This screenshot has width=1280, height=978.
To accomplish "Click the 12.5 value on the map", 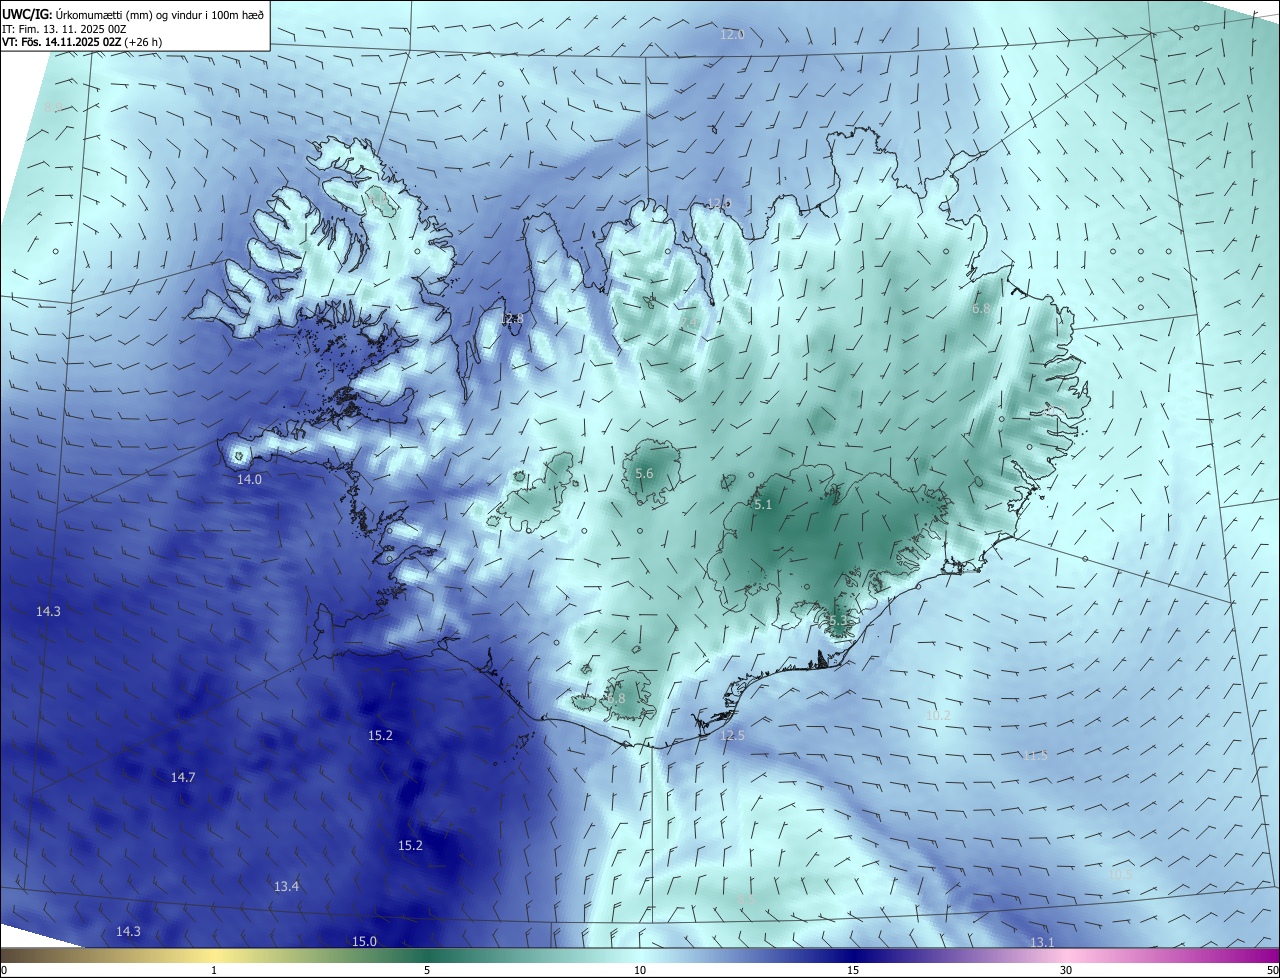I will pyautogui.click(x=732, y=735).
